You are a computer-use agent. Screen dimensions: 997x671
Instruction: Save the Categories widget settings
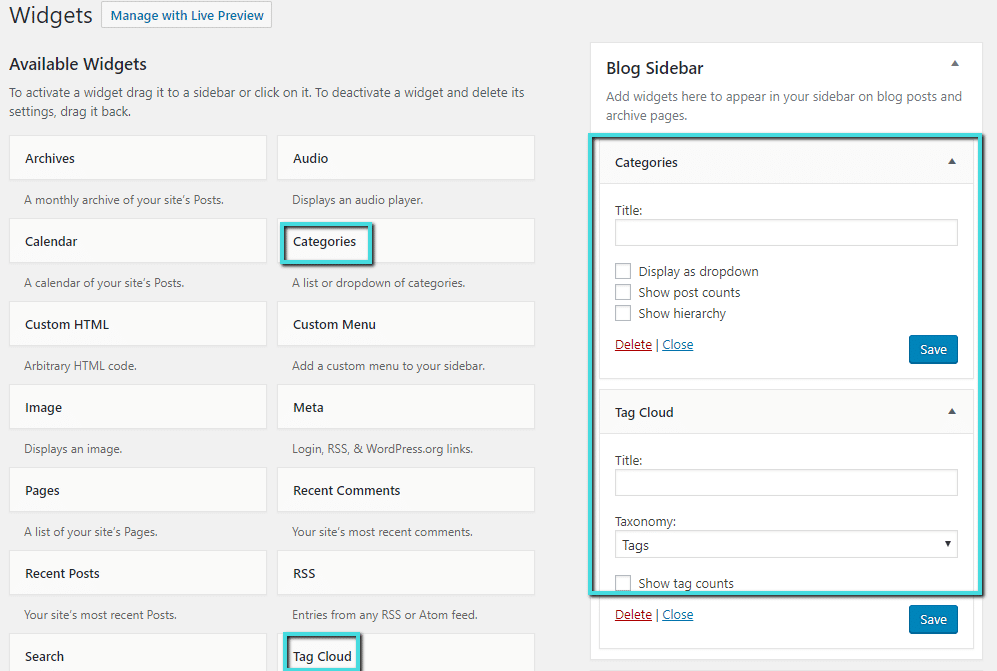pyautogui.click(x=932, y=349)
